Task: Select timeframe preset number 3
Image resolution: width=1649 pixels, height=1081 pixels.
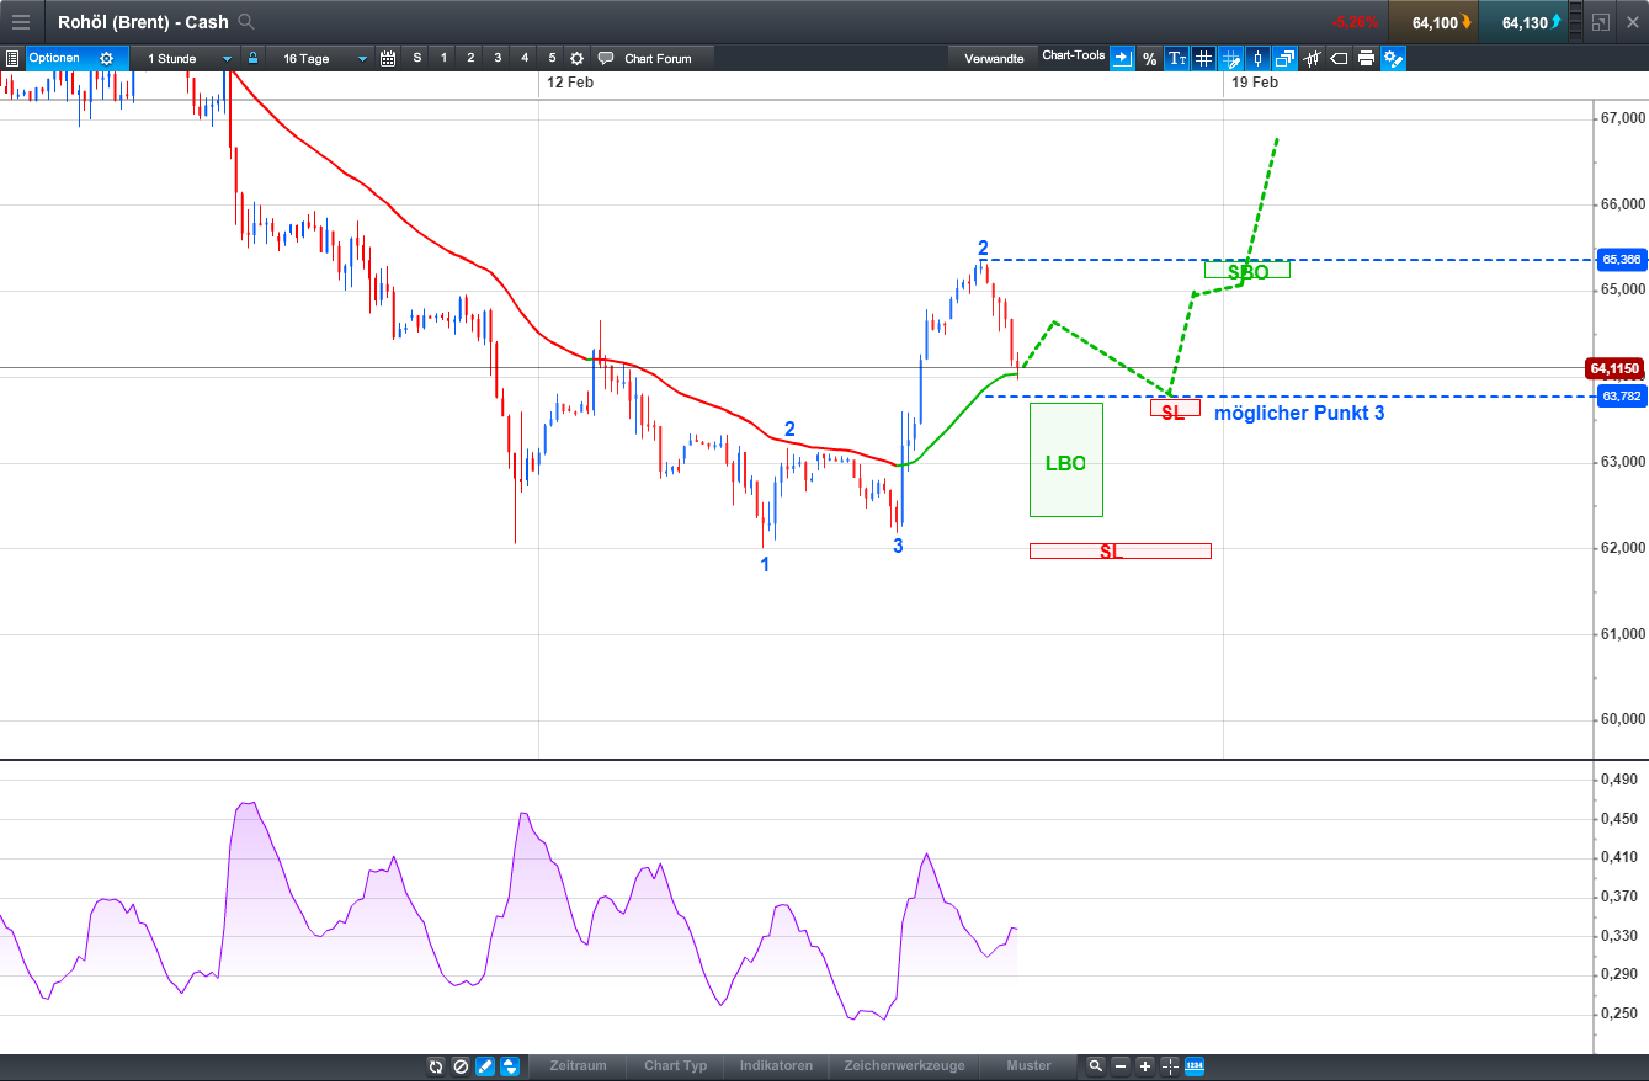Action: coord(497,58)
